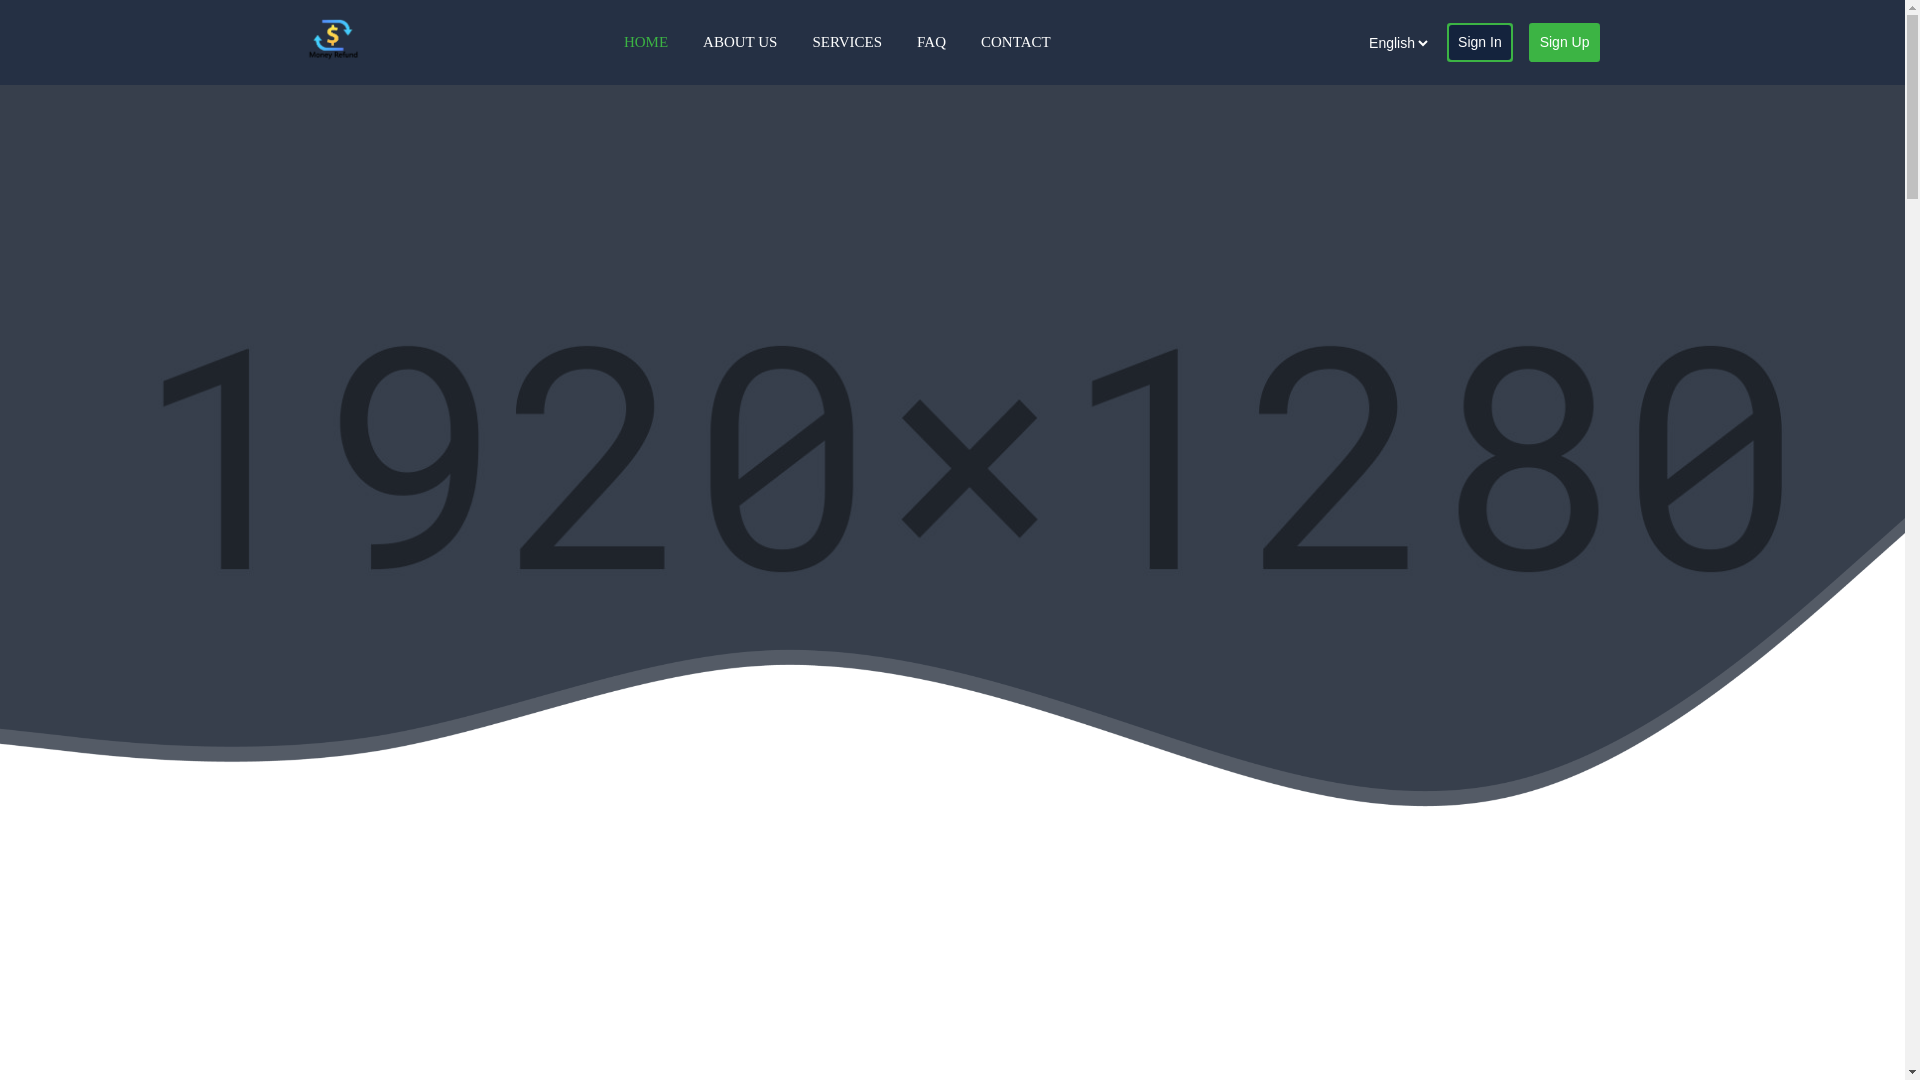Click the multiplication sign in the banner
The height and width of the screenshot is (1080, 1920).
pyautogui.click(x=968, y=468)
